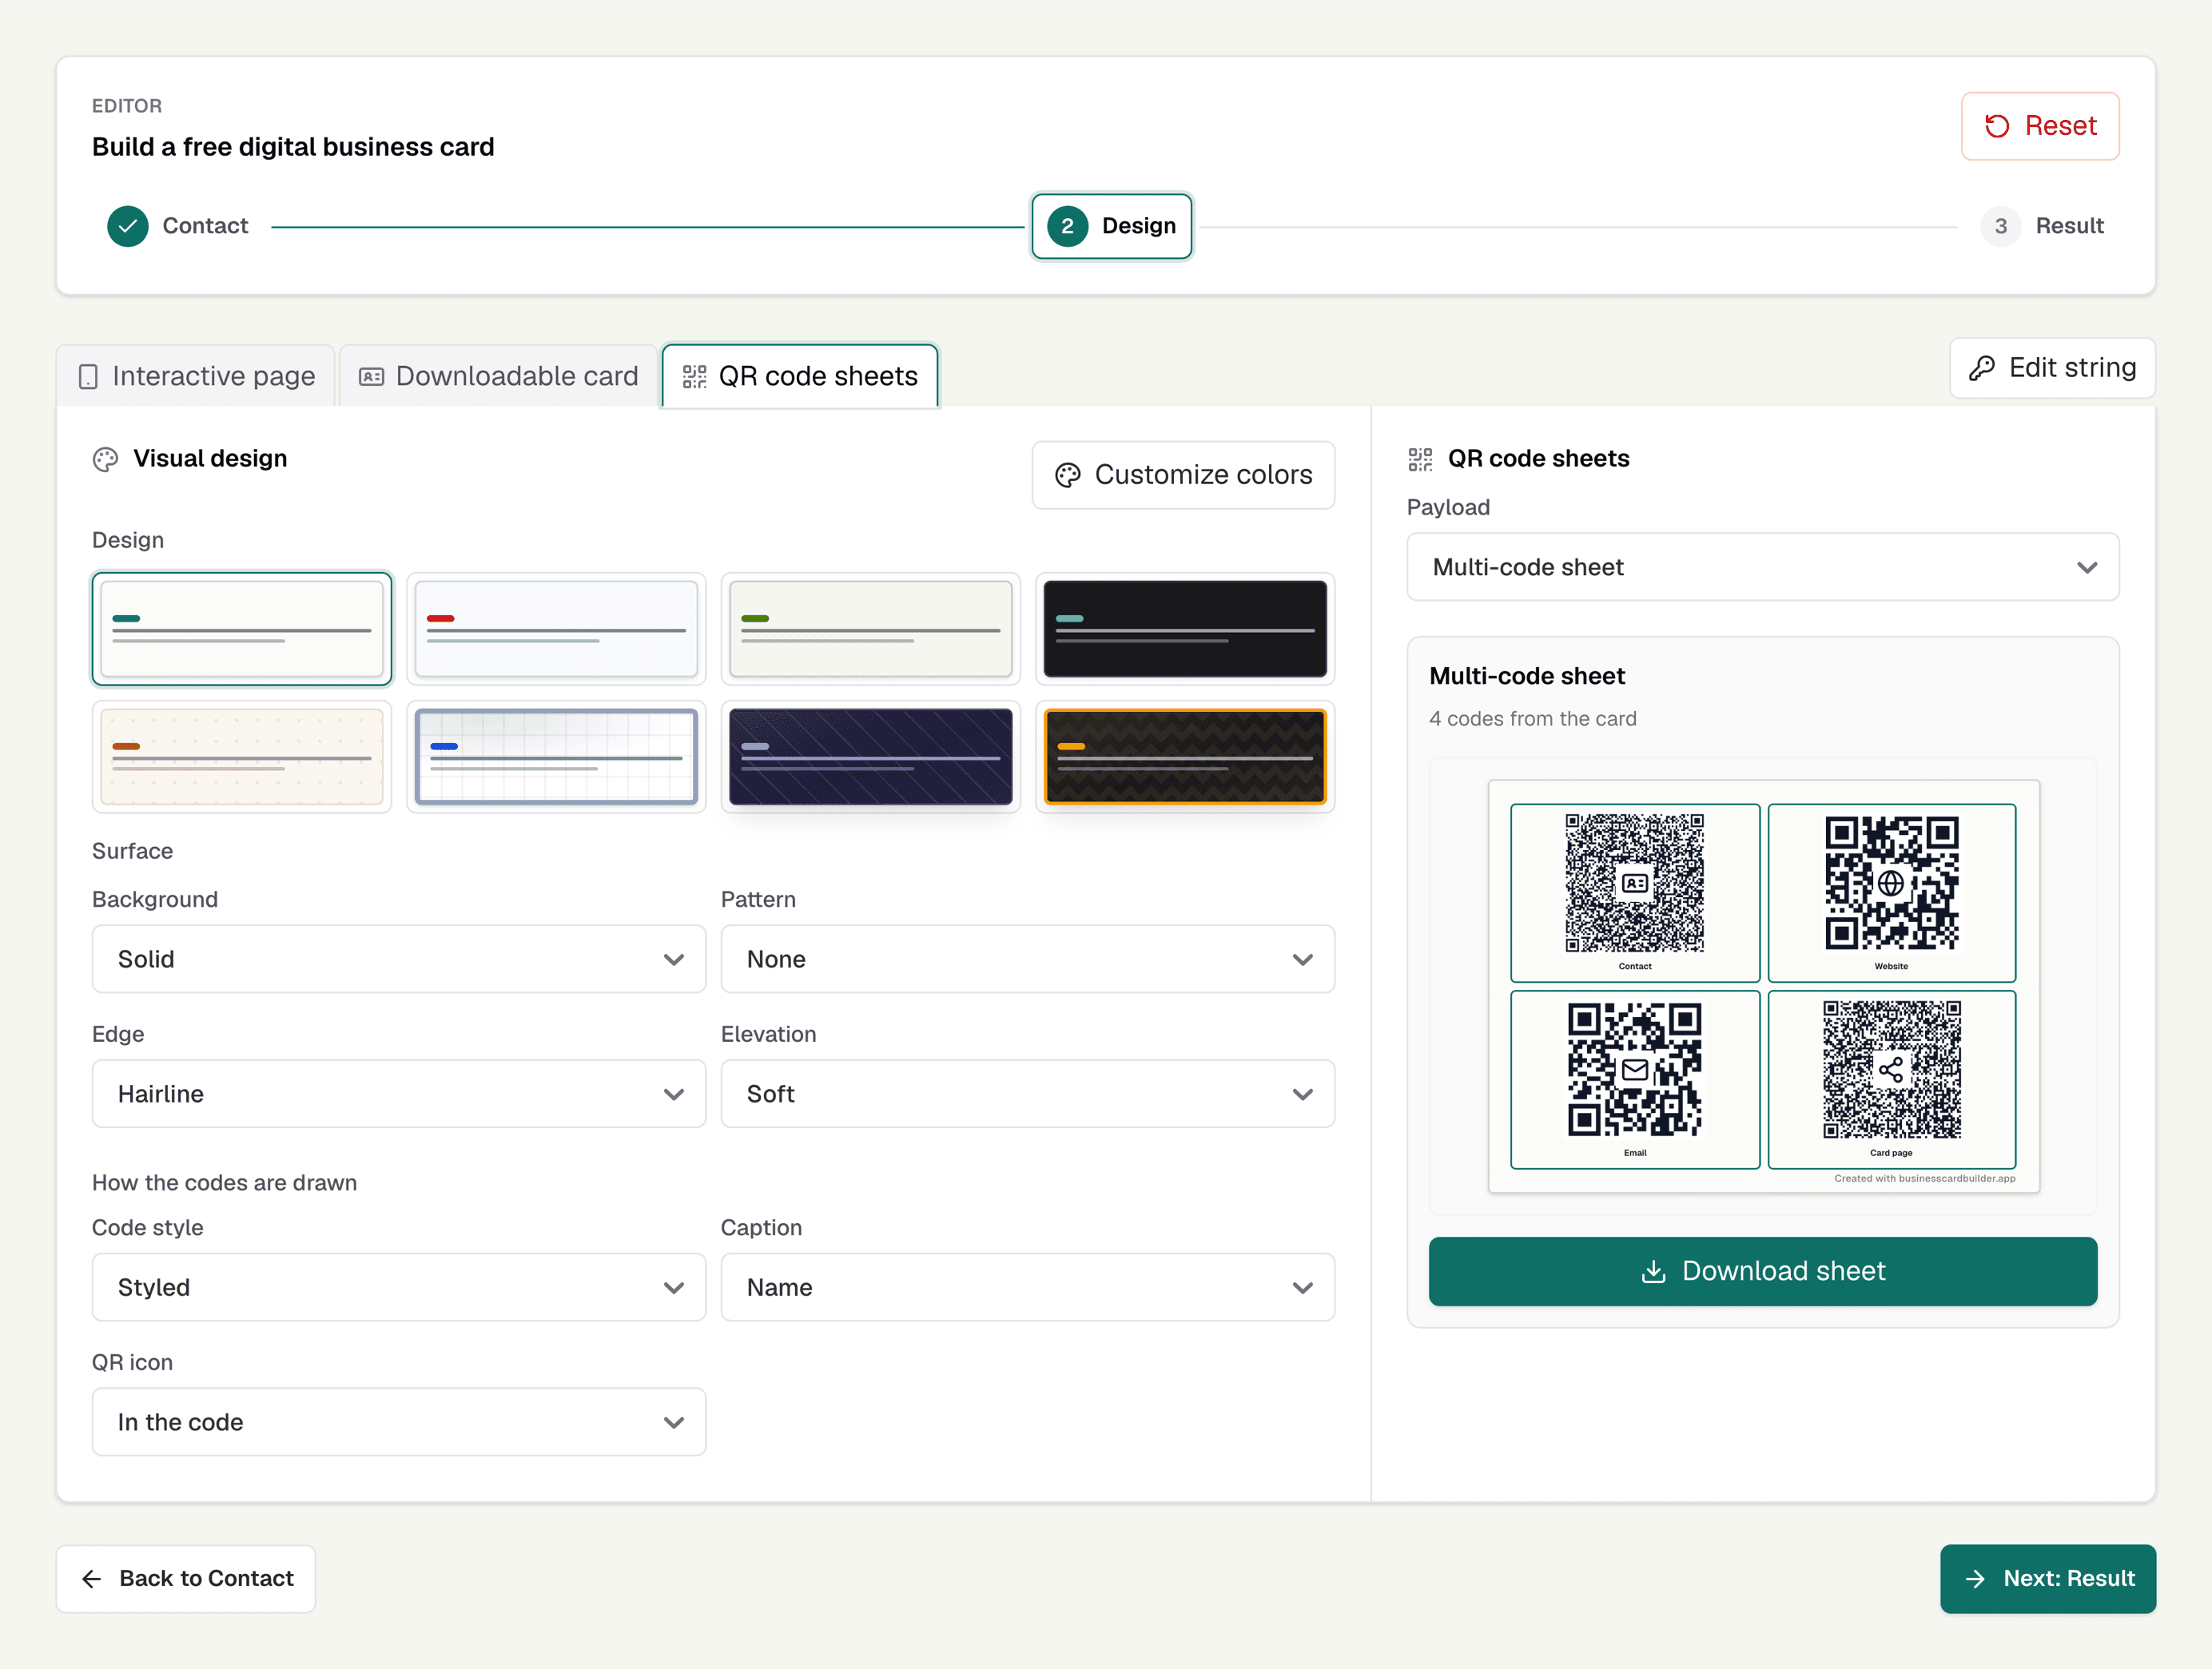Click the 'Multi-code sheet' card heading
This screenshot has width=2212, height=1669.
tap(1527, 677)
